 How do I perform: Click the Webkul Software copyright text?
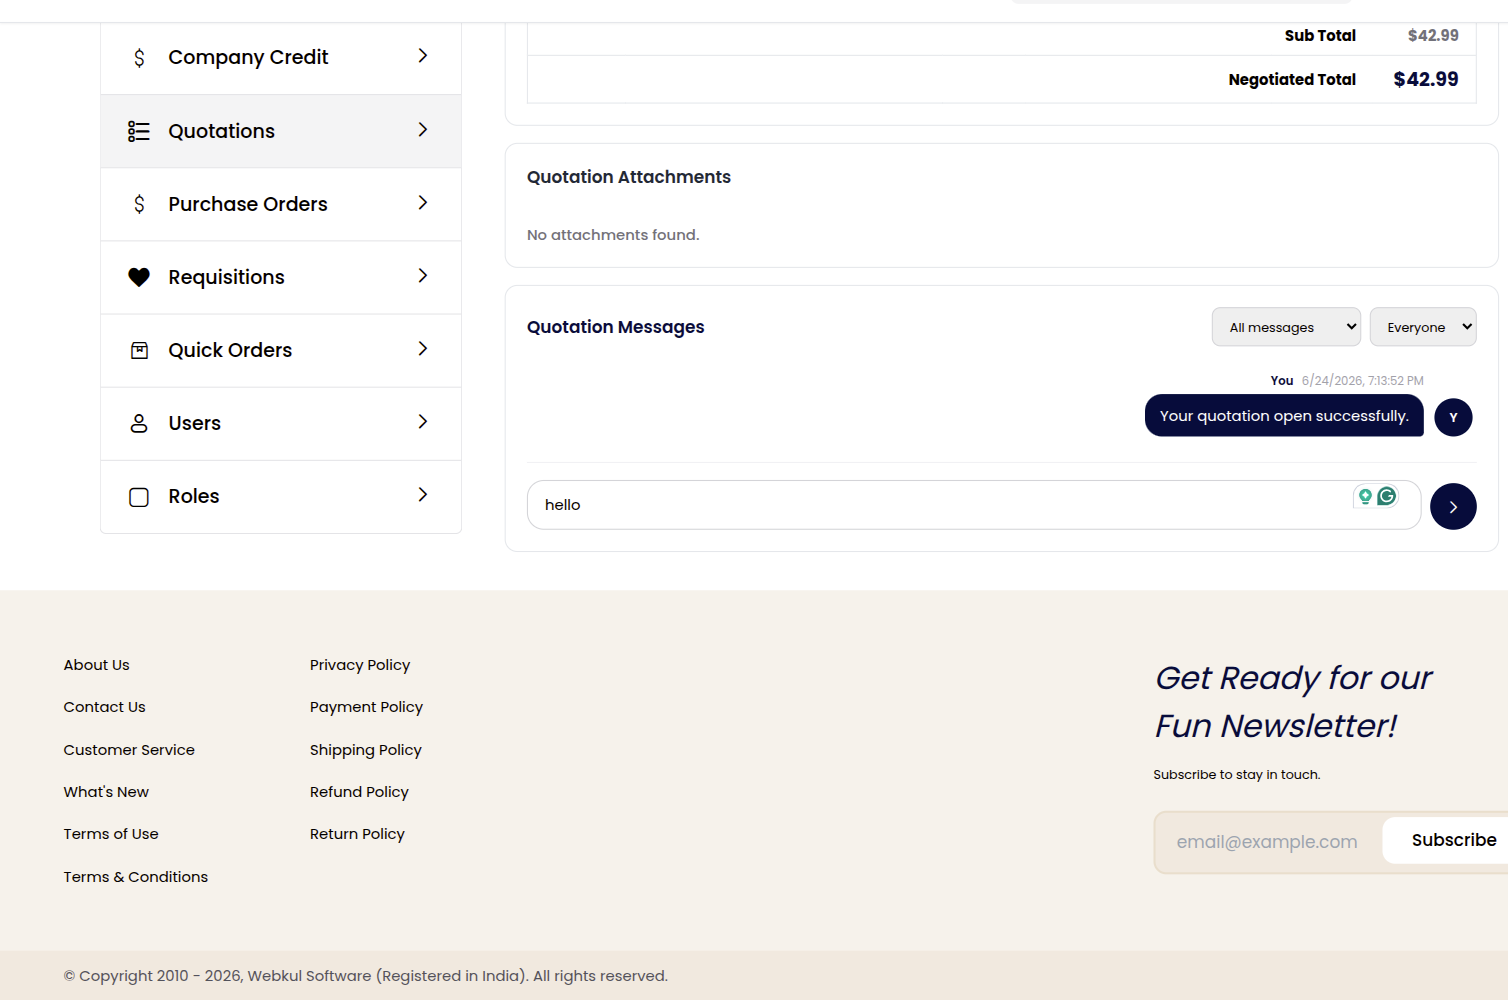tap(366, 976)
